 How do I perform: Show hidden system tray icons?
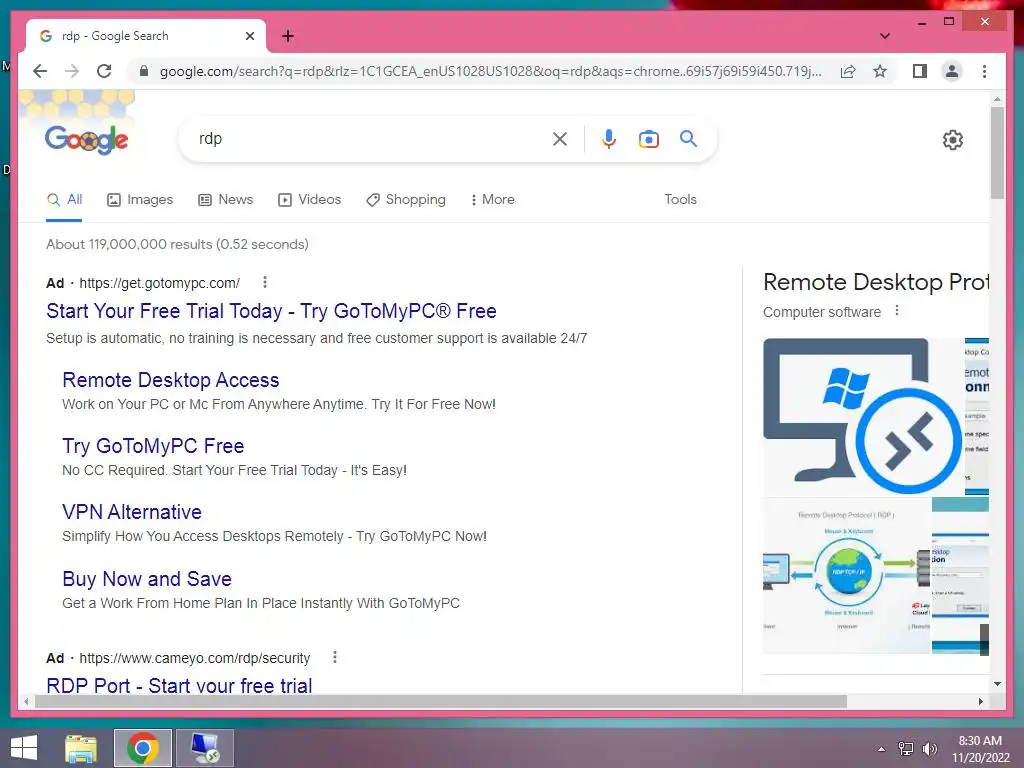coord(881,749)
